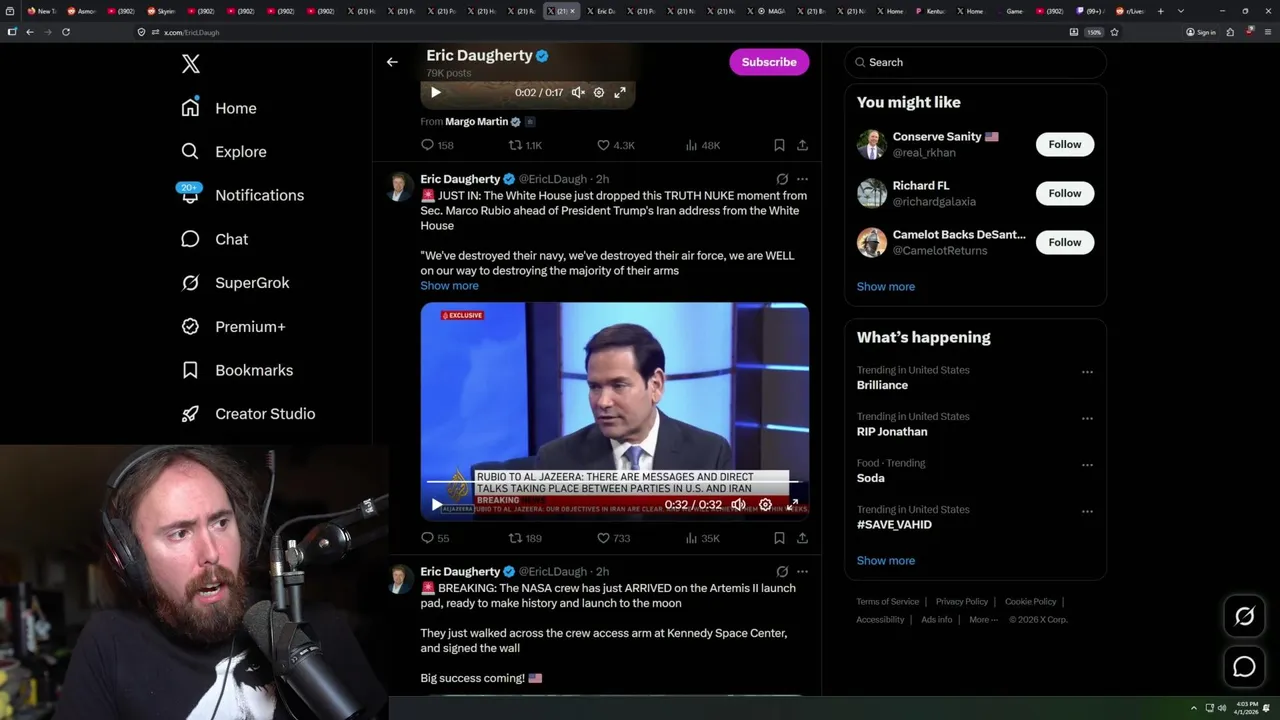Image resolution: width=1280 pixels, height=720 pixels.
Task: Click the Bookmarks sidebar icon
Action: click(190, 370)
